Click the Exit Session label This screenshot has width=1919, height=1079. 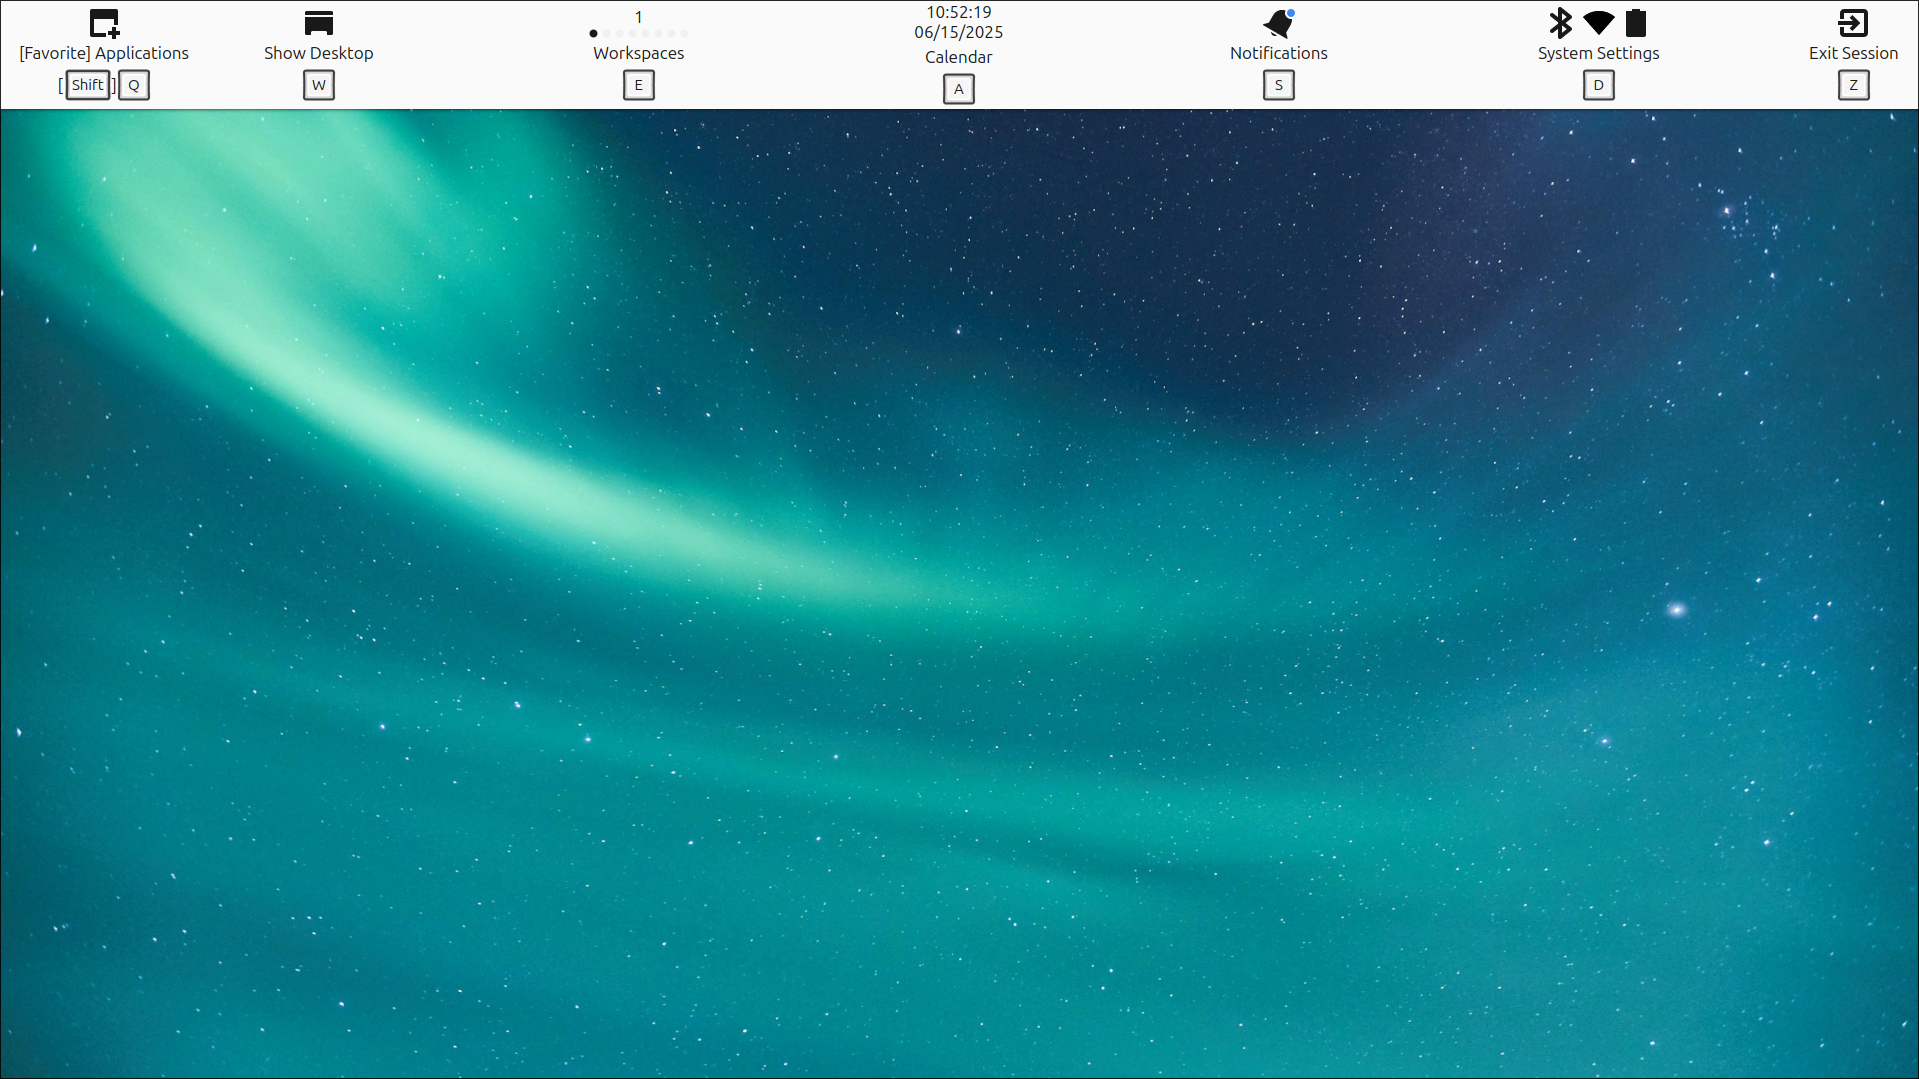1853,53
